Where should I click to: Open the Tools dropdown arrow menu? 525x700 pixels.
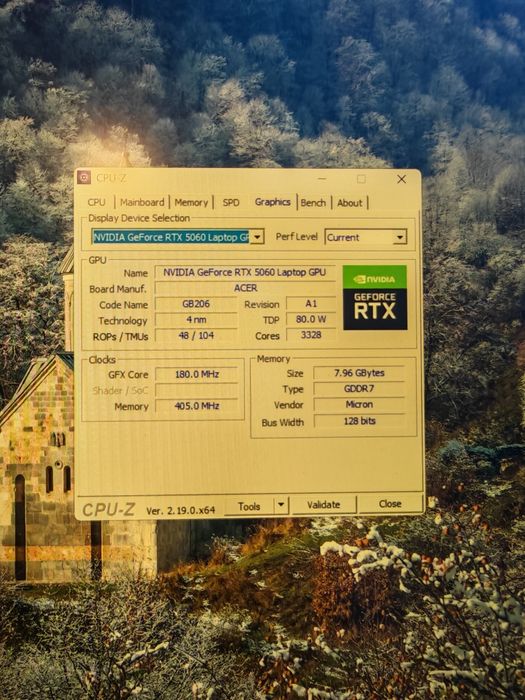(x=281, y=505)
